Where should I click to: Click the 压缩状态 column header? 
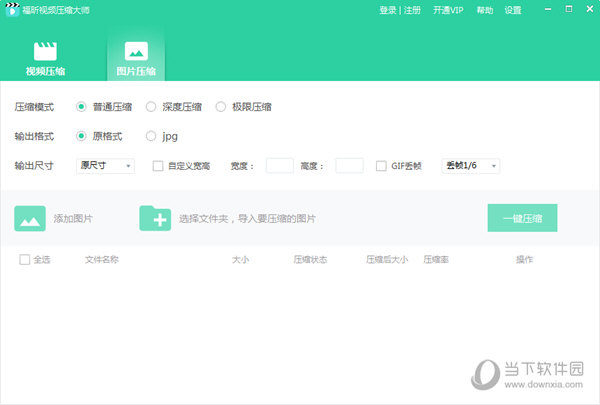[310, 260]
